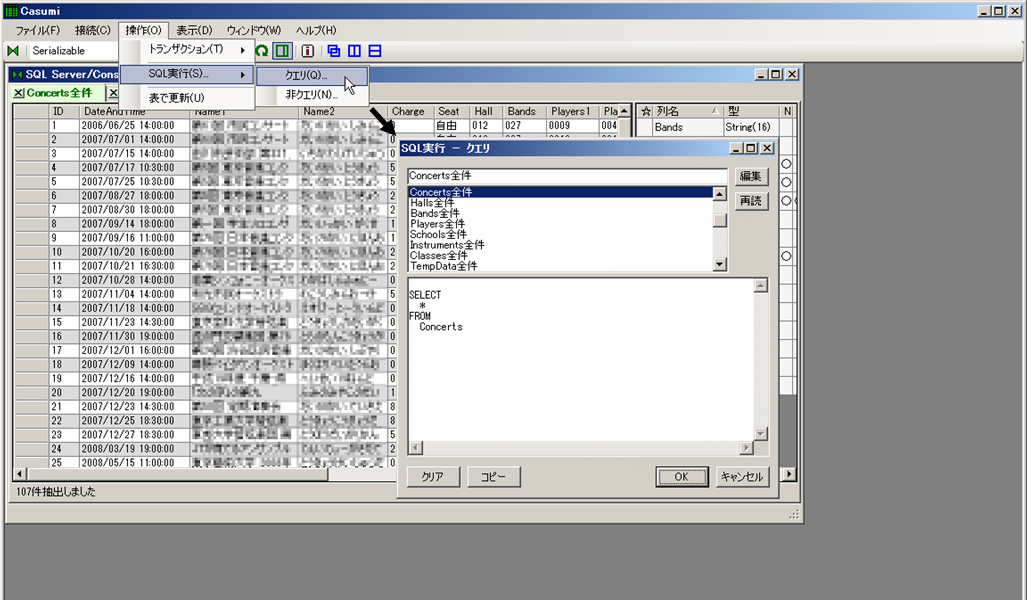Select Players全件 in the query list

pyautogui.click(x=434, y=224)
